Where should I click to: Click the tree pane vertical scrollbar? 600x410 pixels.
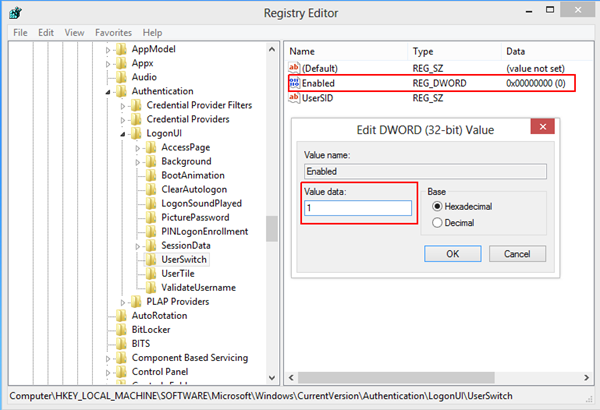[x=271, y=229]
